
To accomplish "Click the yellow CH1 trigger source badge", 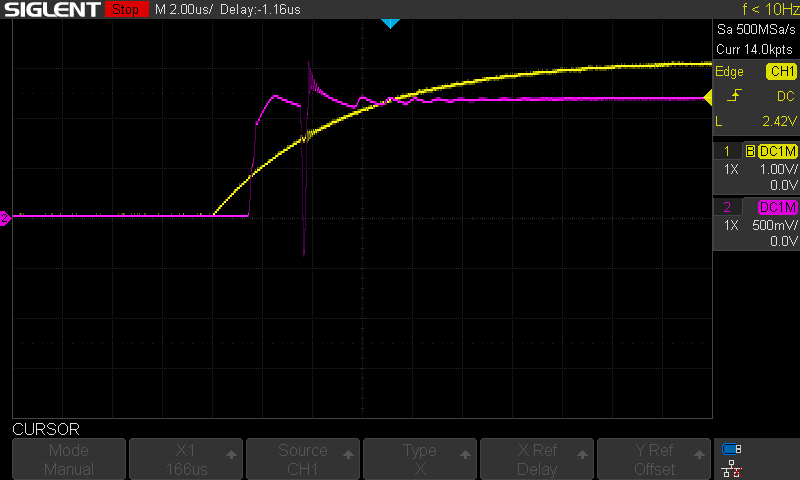I will coord(780,72).
